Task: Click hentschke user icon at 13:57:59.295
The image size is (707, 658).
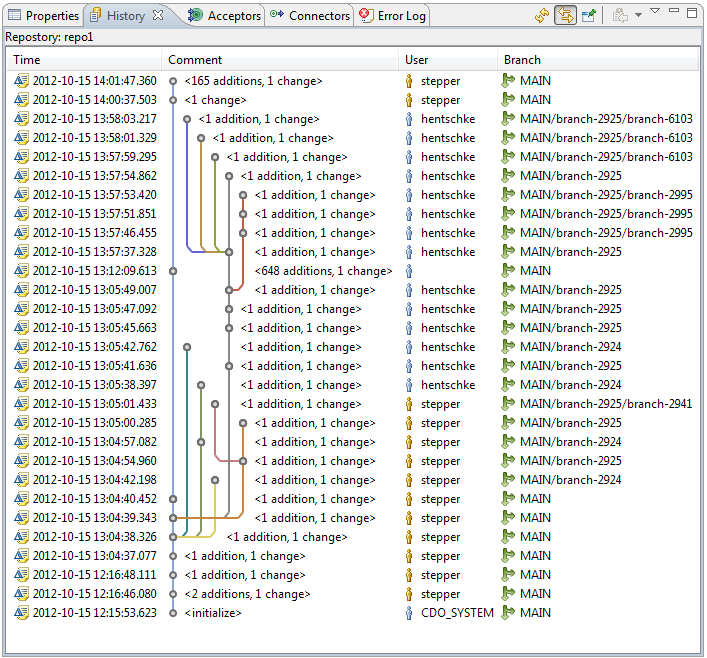Action: point(409,157)
